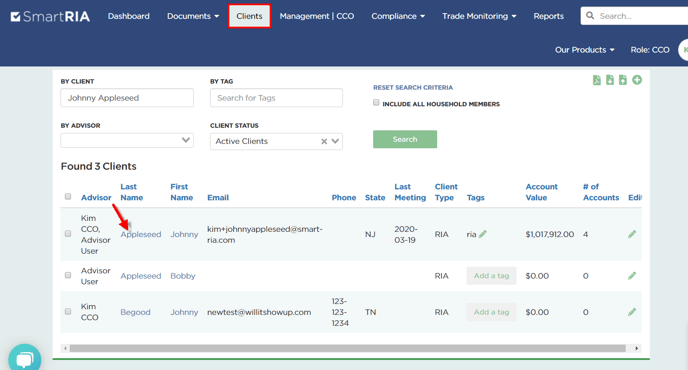
Task: Click first name Johnny in Begood row
Action: pos(184,312)
